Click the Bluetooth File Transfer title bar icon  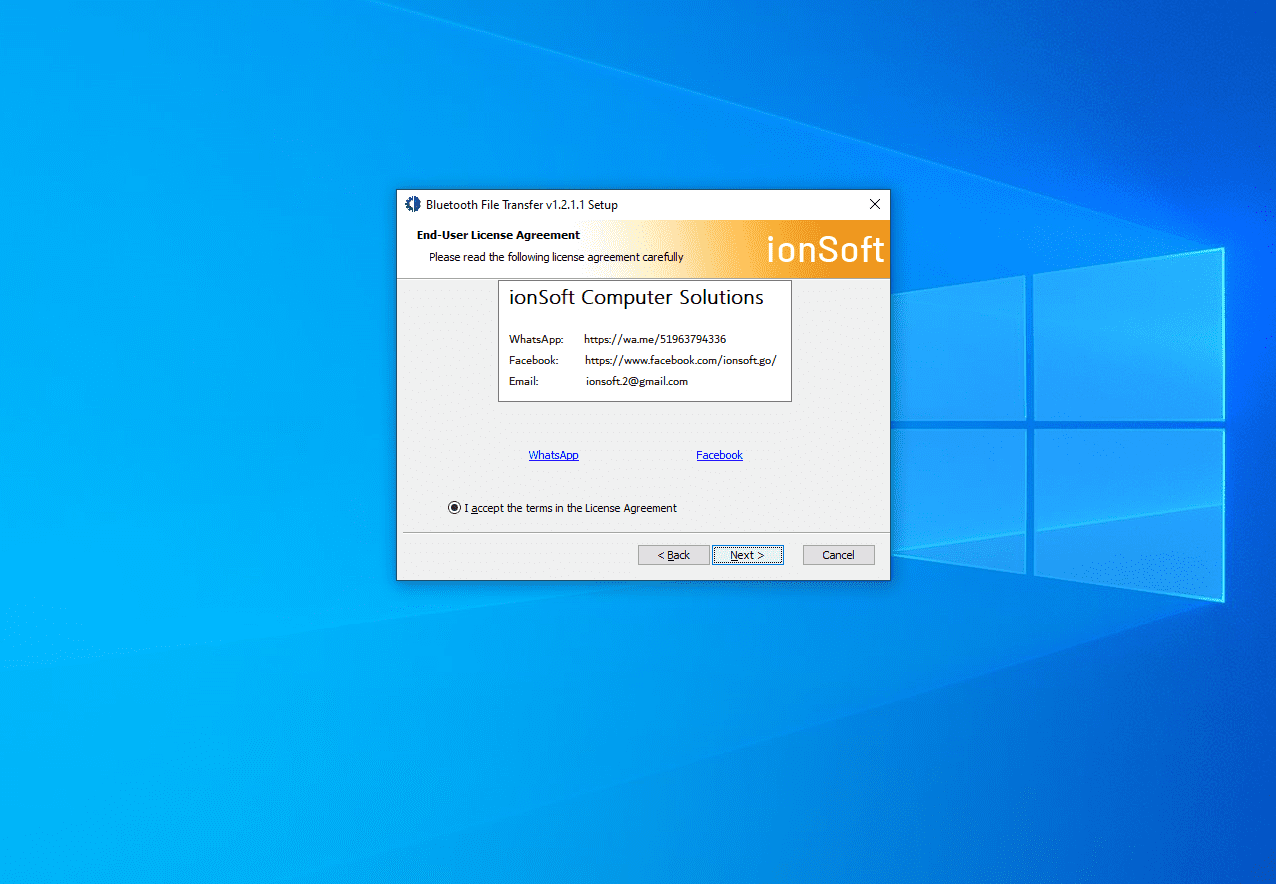[413, 204]
